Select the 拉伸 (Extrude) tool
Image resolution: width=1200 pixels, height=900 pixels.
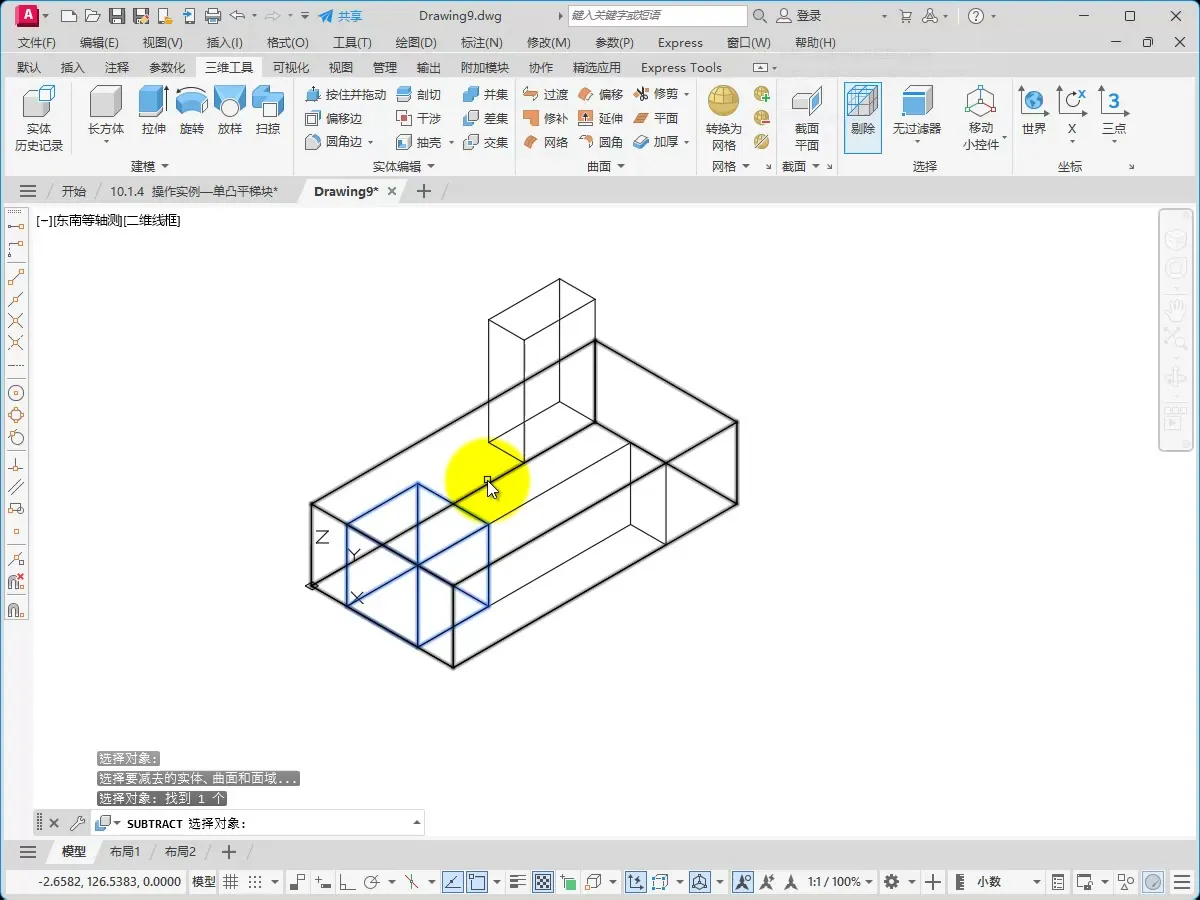(153, 108)
